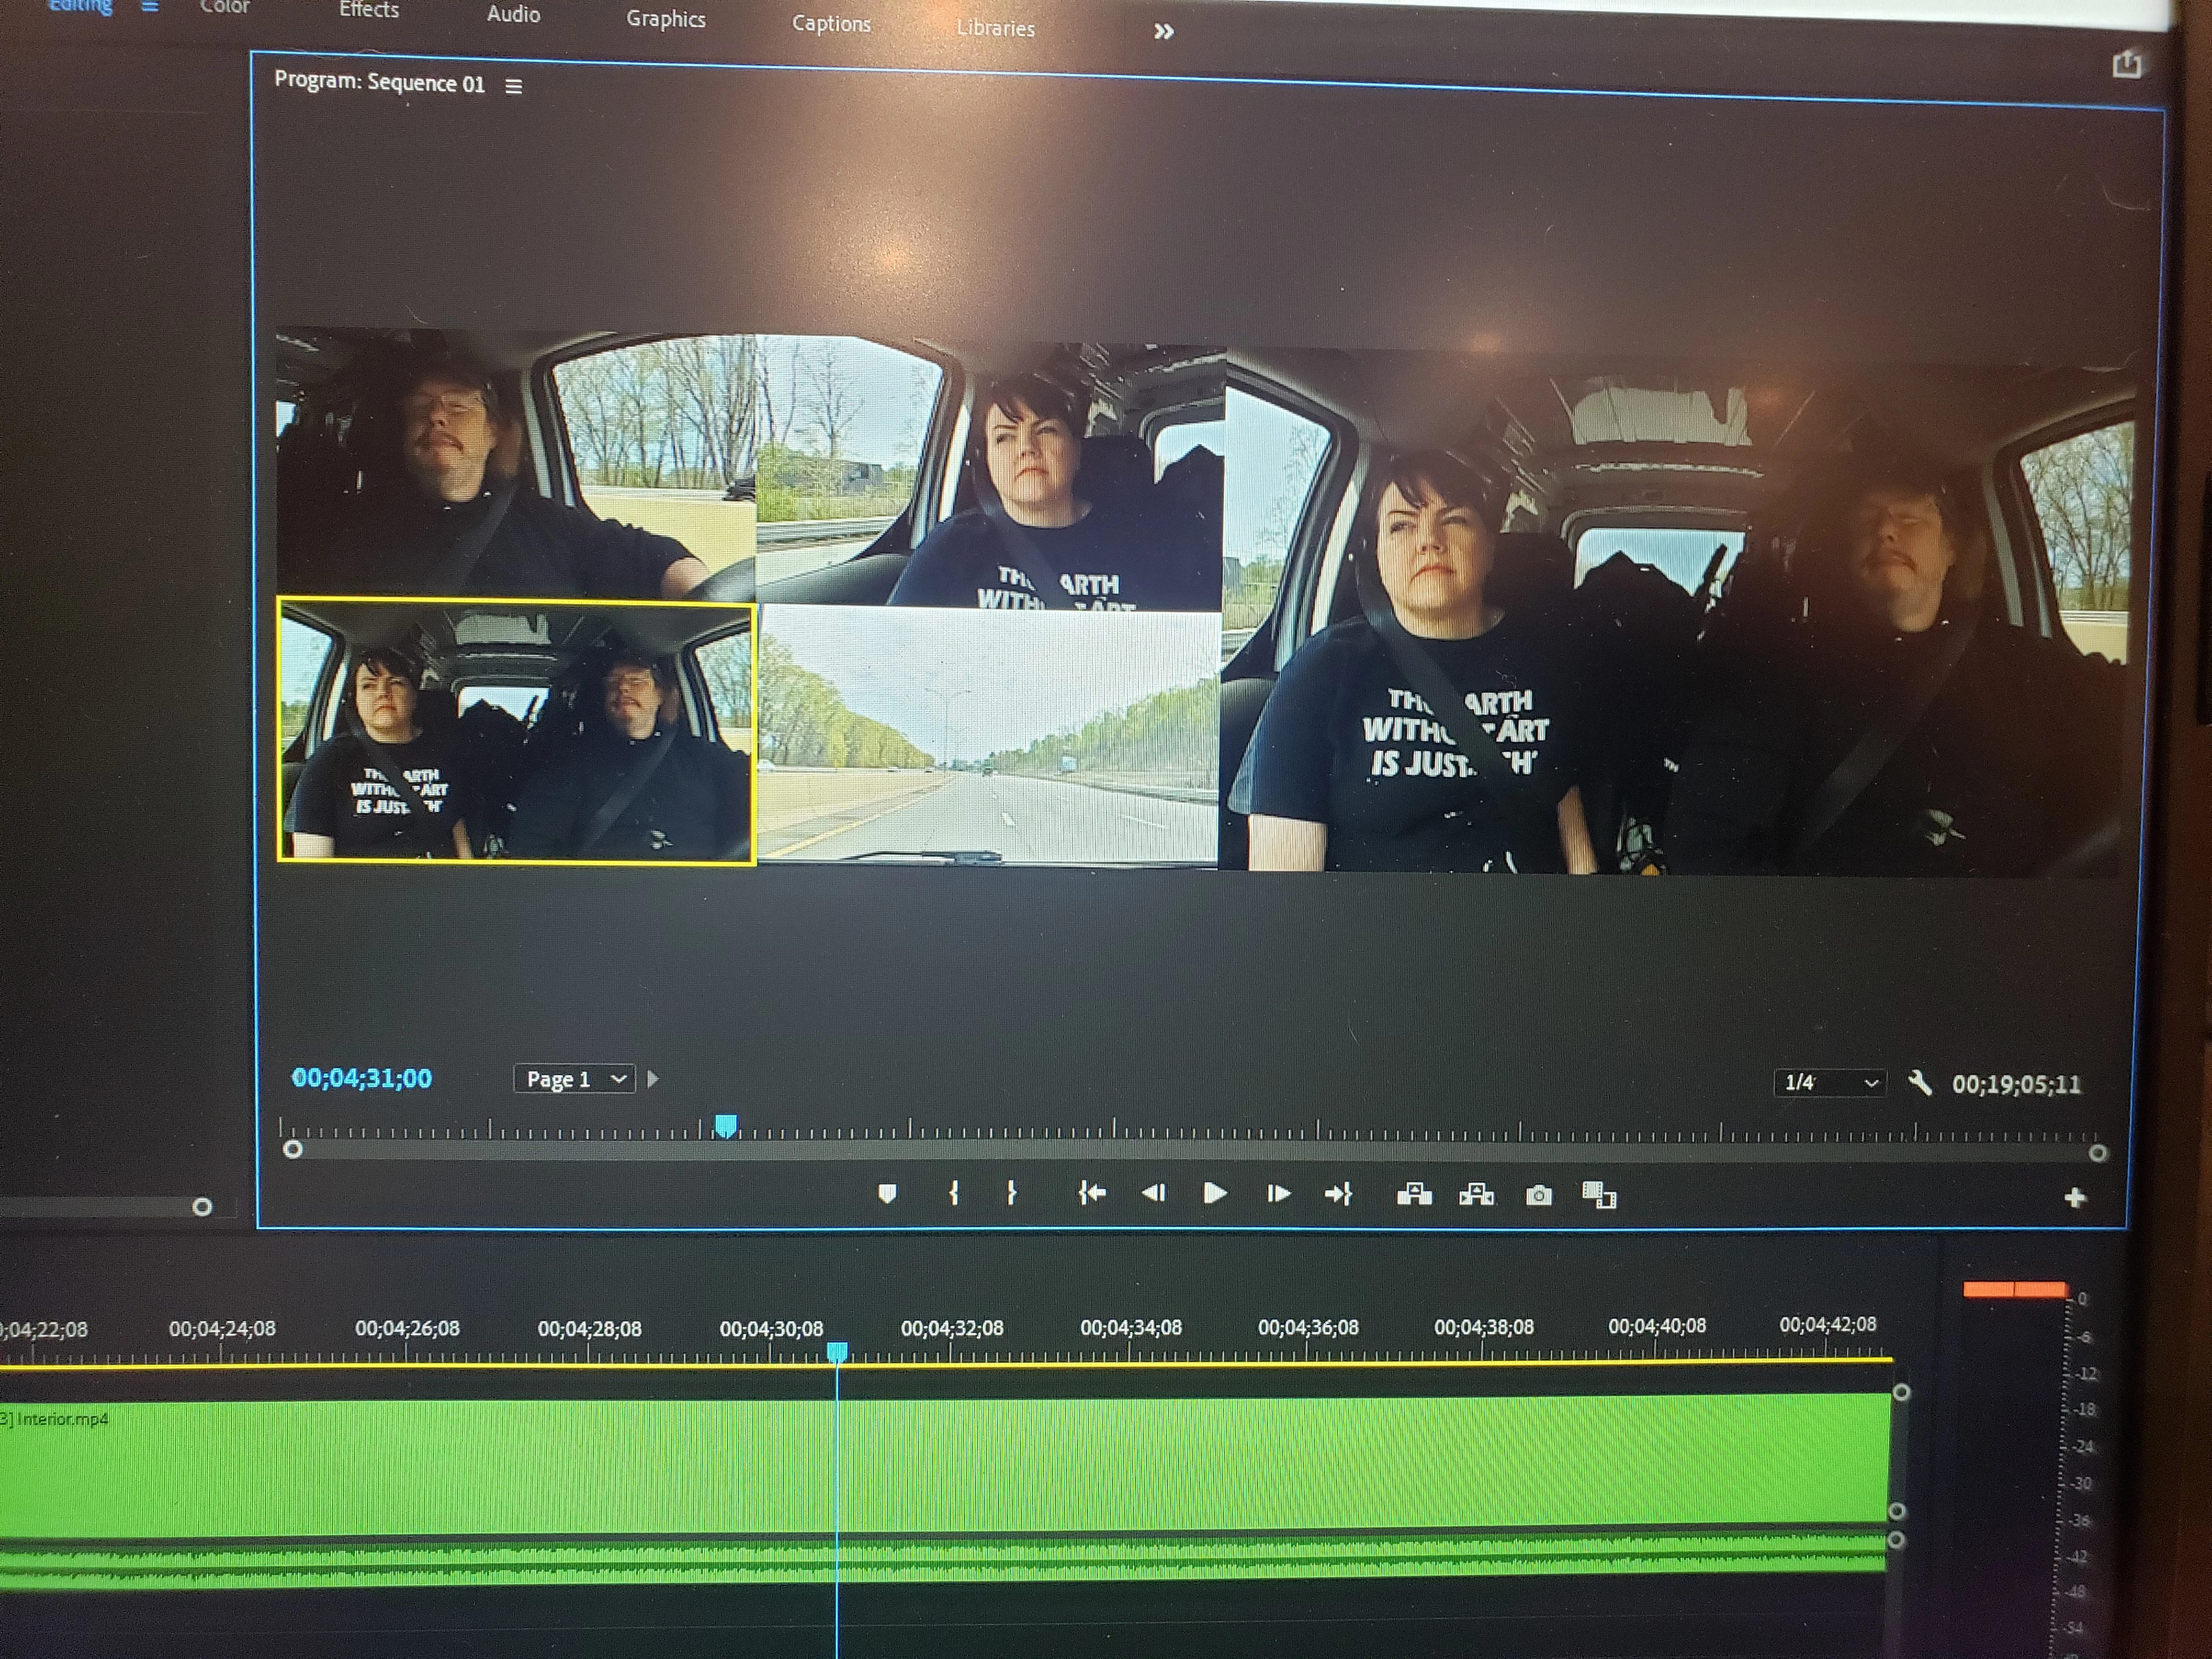Click the Lift icon
The height and width of the screenshot is (1659, 2212).
coord(1414,1194)
